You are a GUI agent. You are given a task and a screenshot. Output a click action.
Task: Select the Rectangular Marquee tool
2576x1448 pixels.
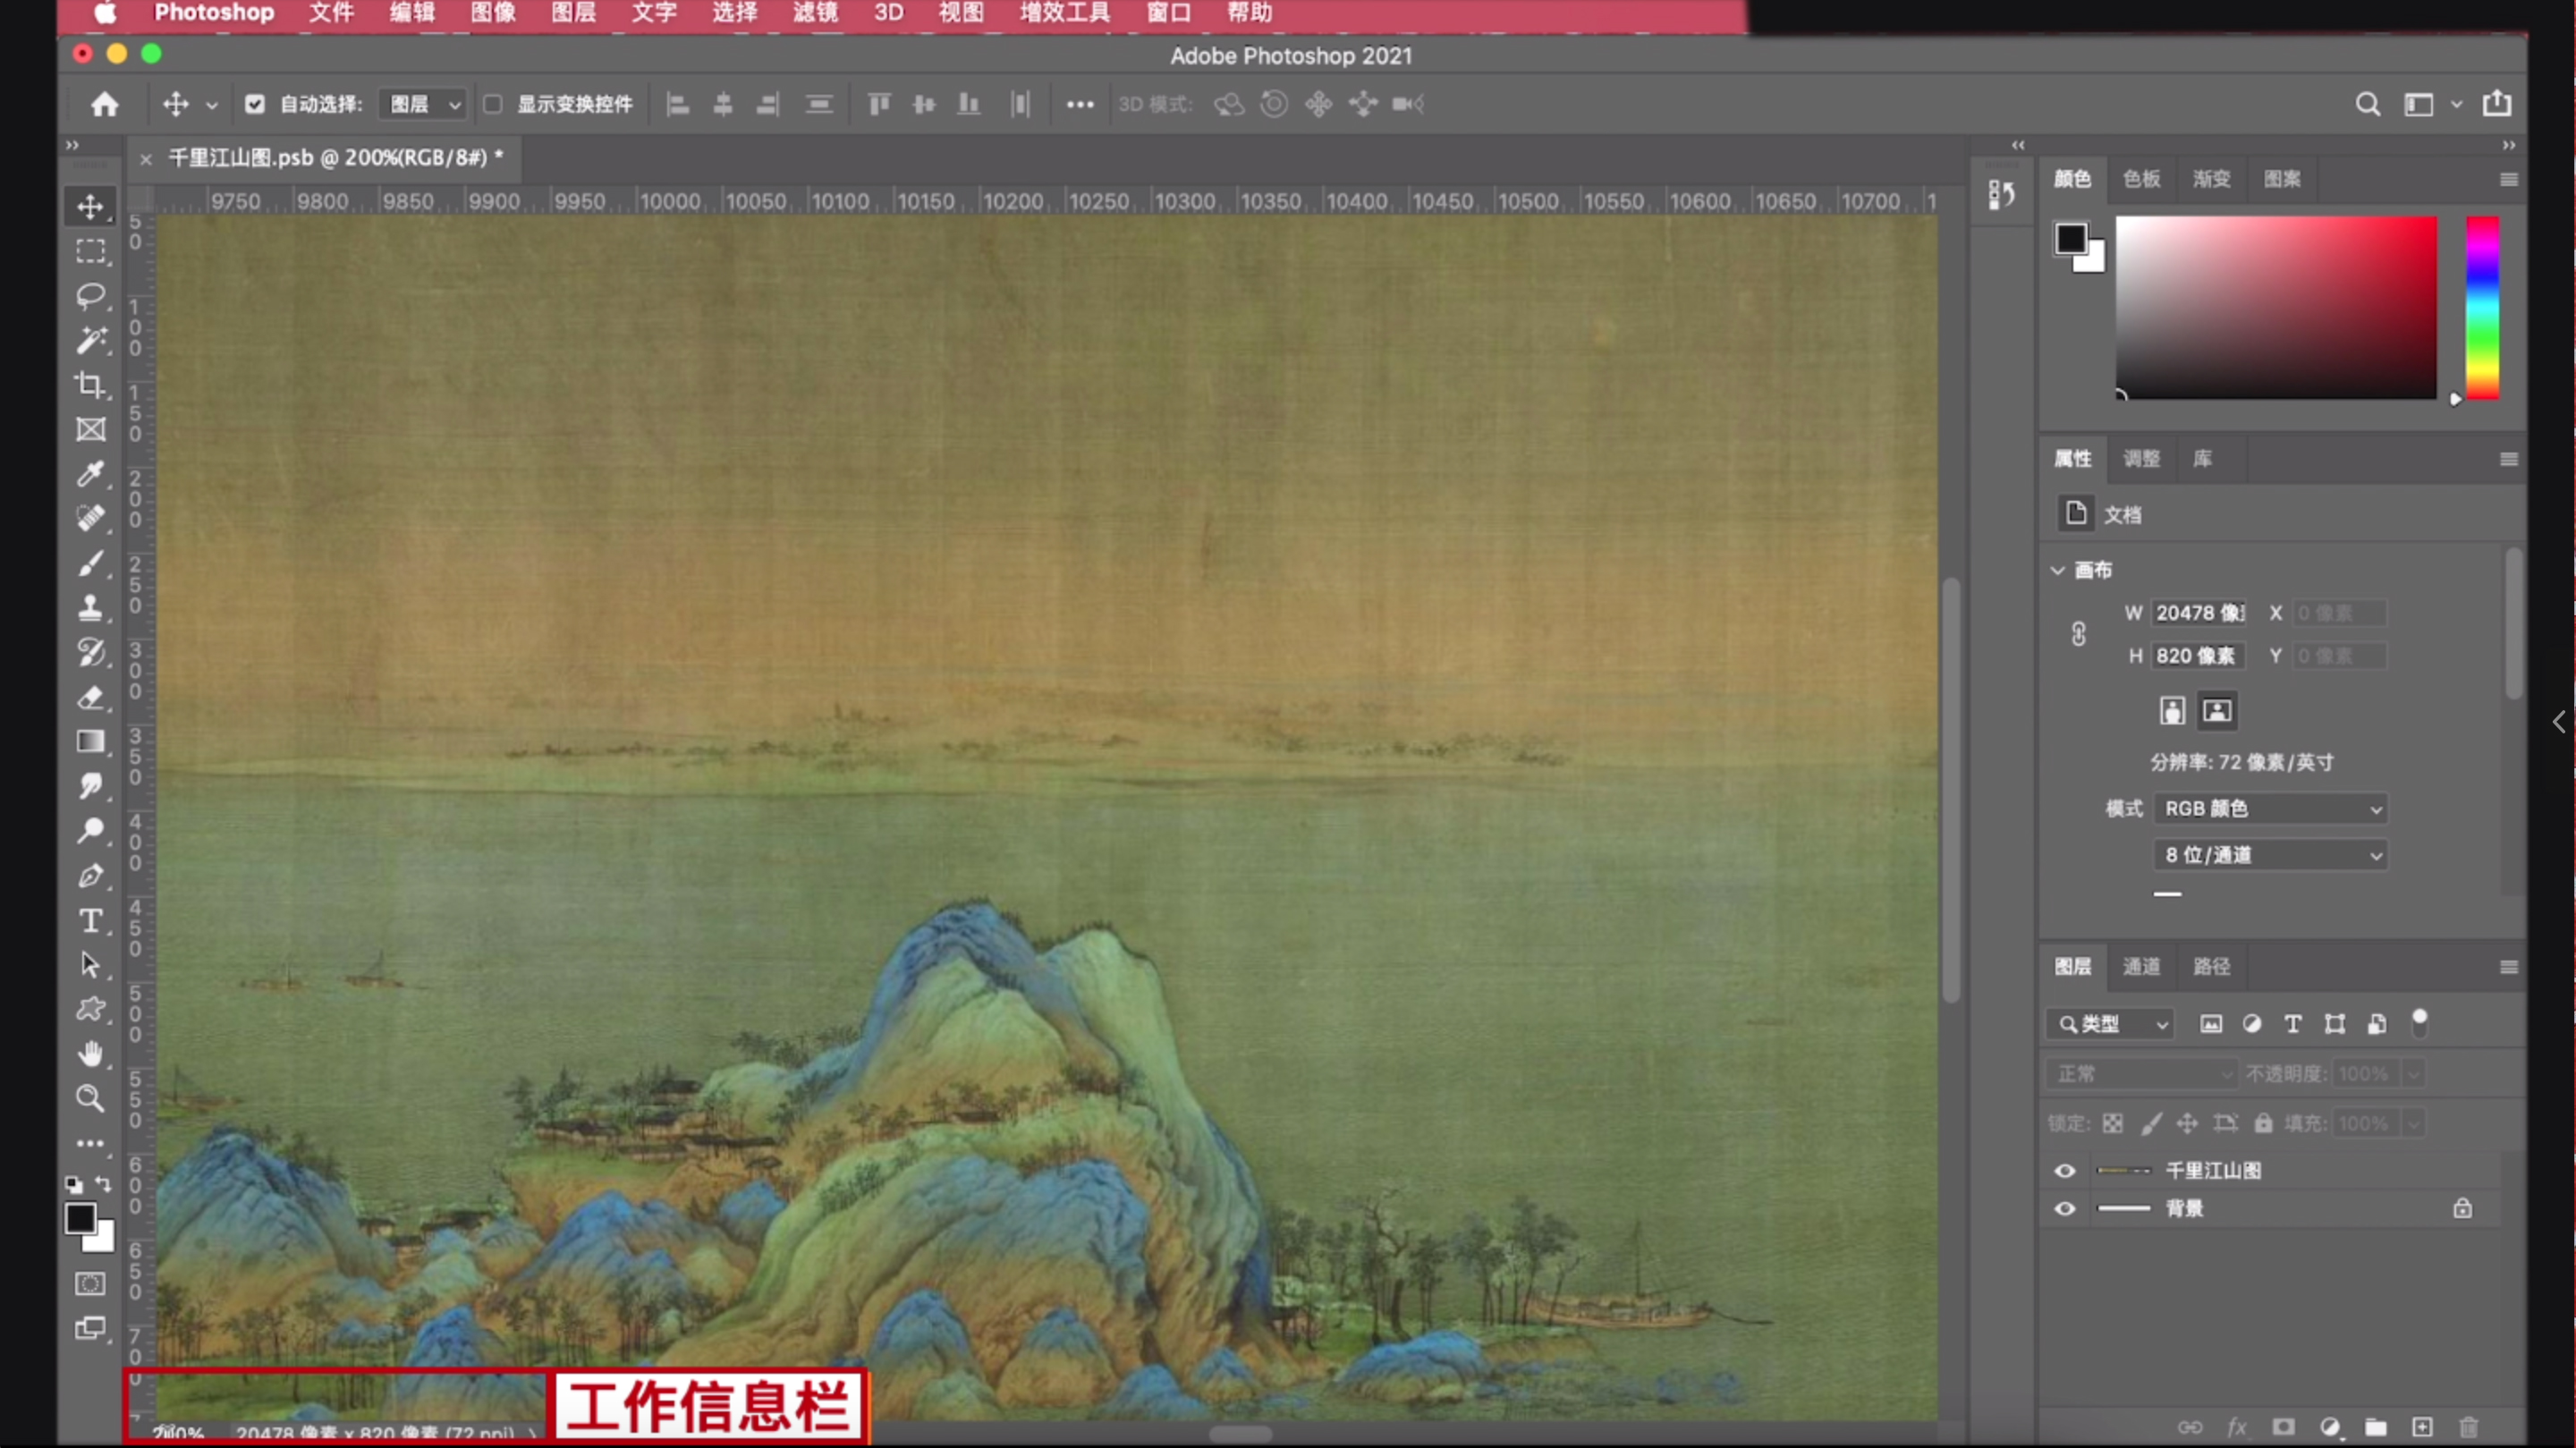pyautogui.click(x=91, y=251)
